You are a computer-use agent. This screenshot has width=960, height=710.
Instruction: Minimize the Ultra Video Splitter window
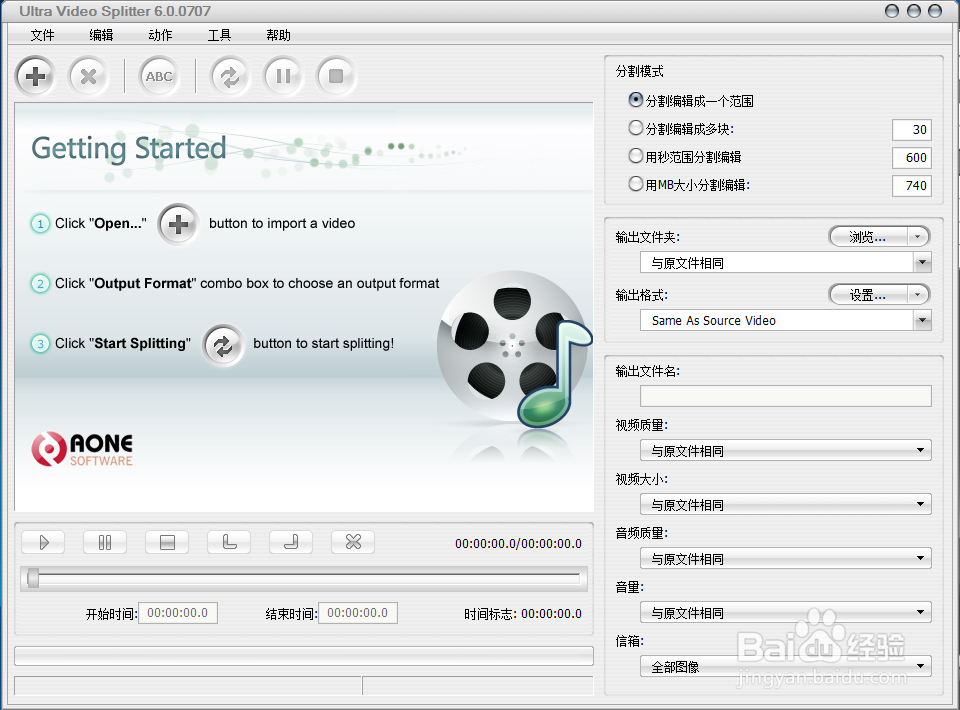pos(892,11)
